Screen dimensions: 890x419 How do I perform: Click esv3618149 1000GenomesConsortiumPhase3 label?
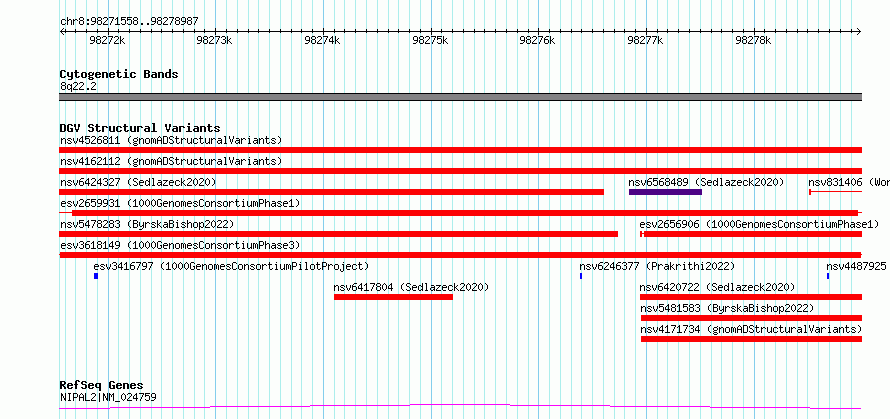pyautogui.click(x=180, y=245)
